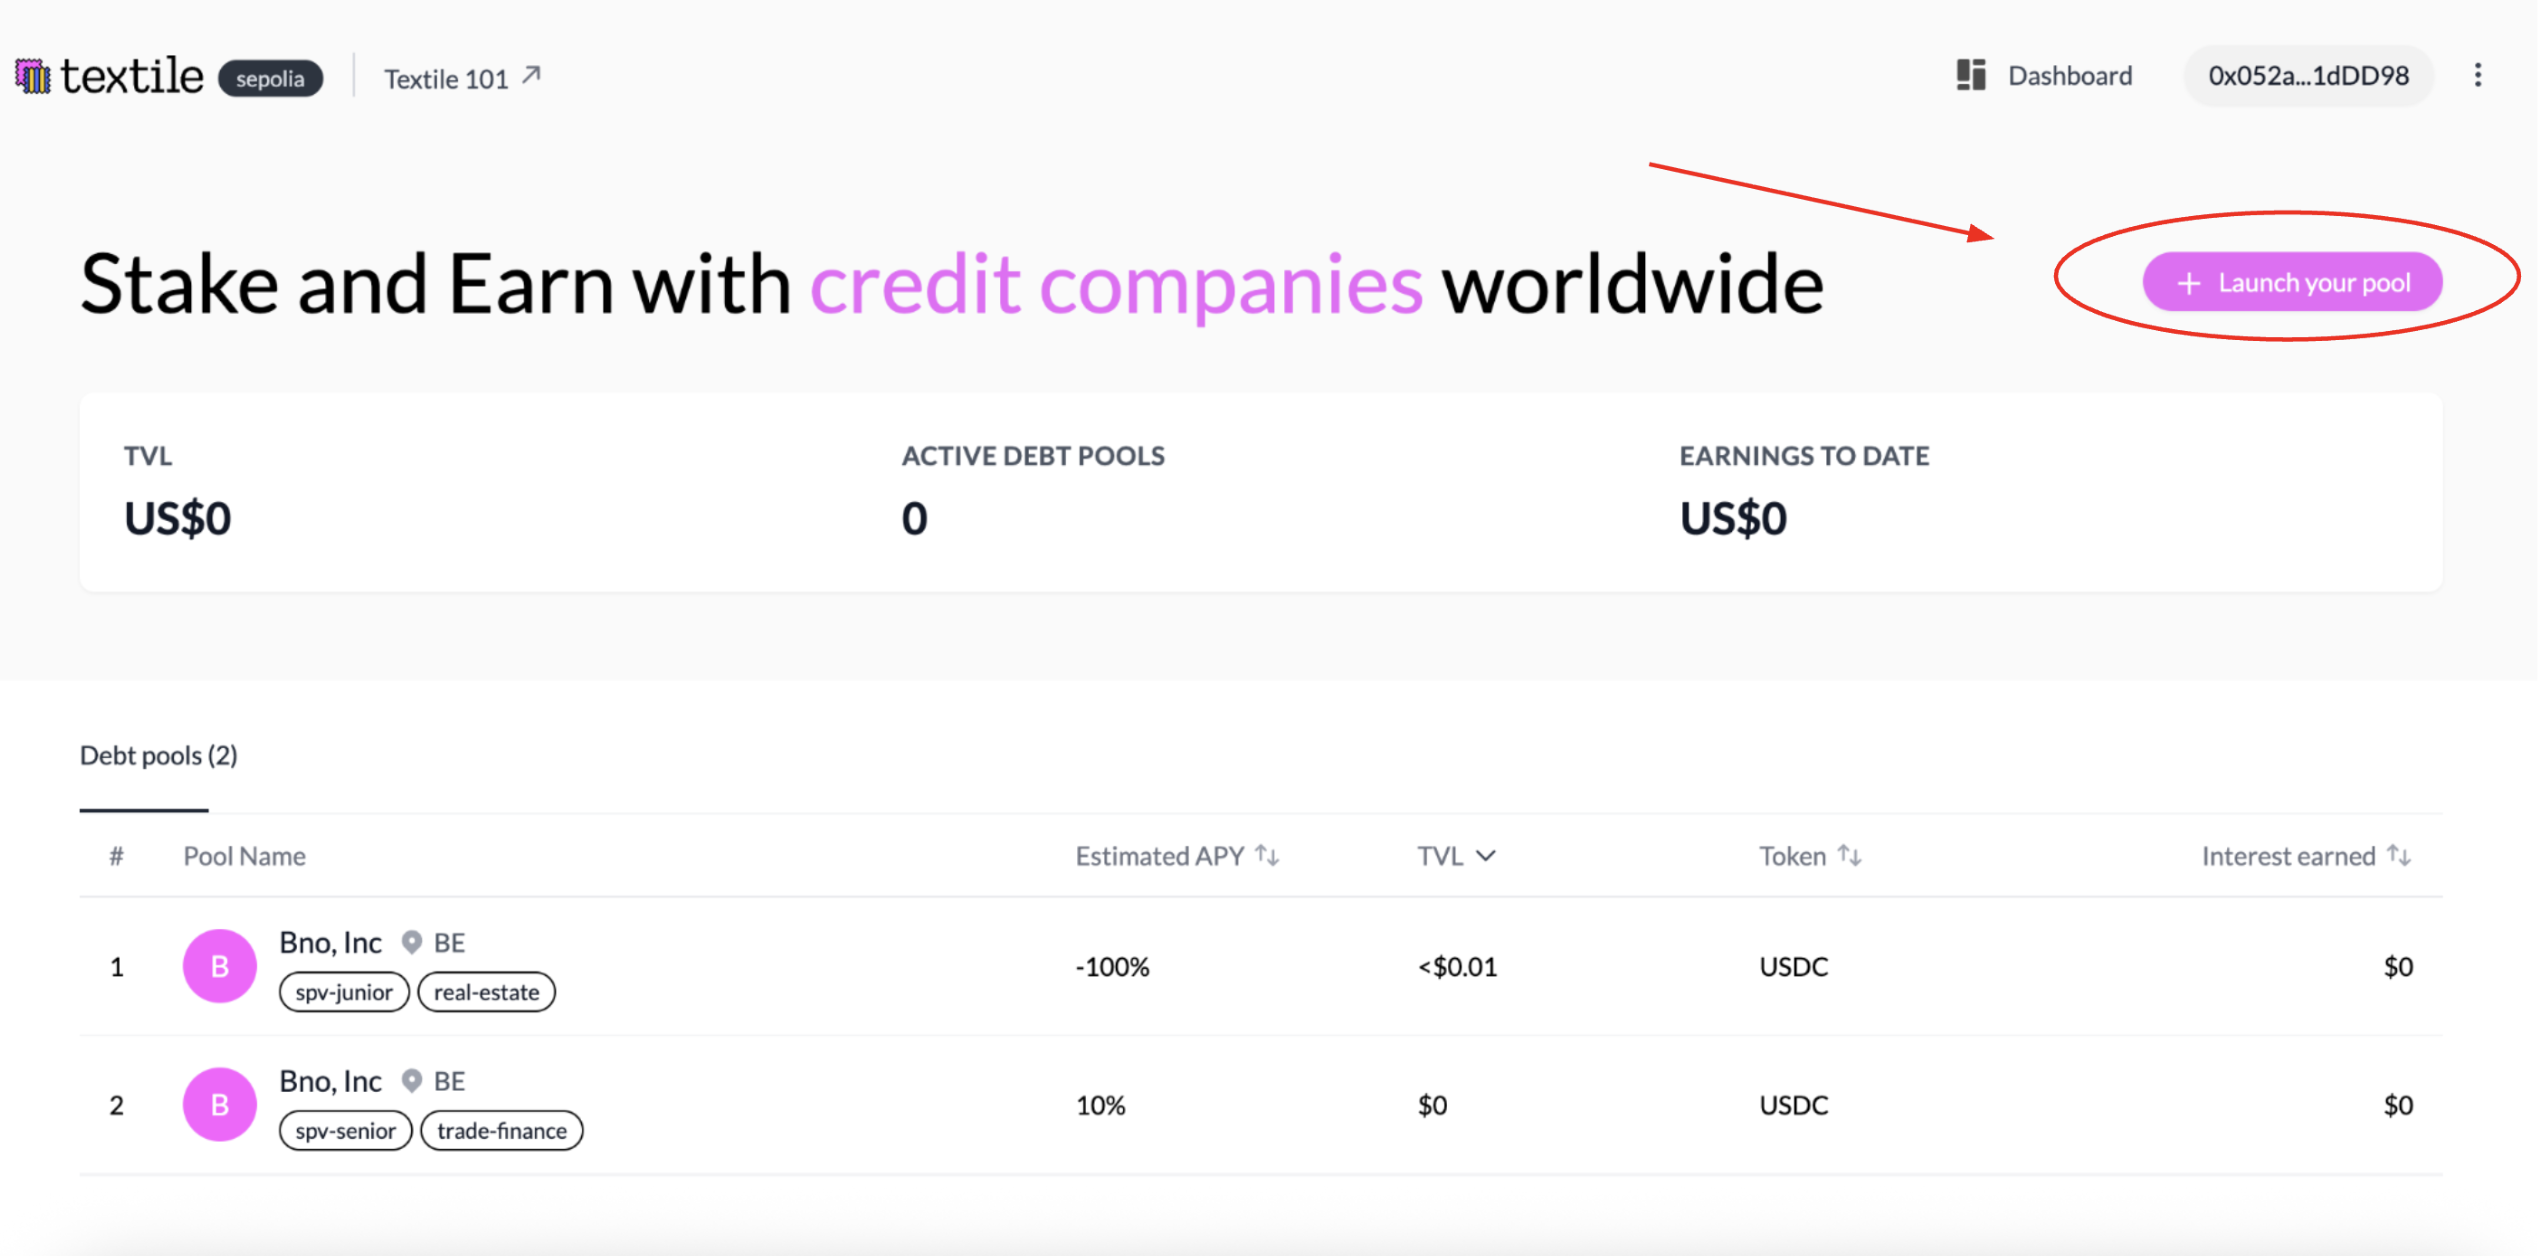Click the trade-finance tag

tap(501, 1131)
